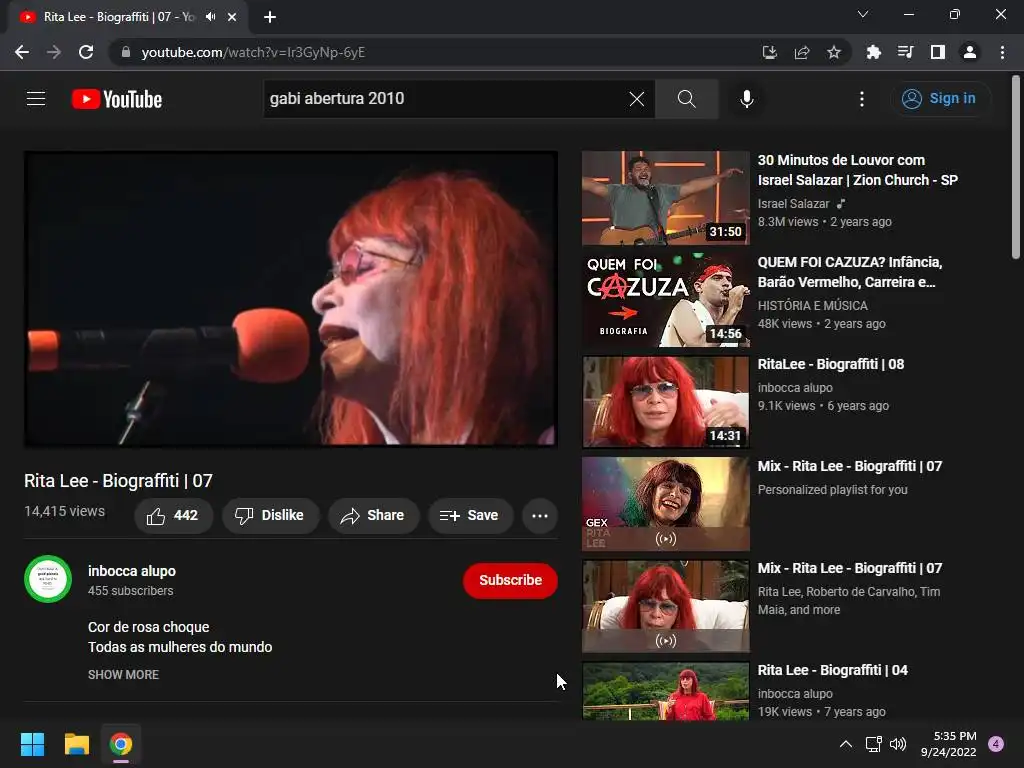Expand description with SHOW MORE
This screenshot has height=768, width=1024.
[x=123, y=675]
